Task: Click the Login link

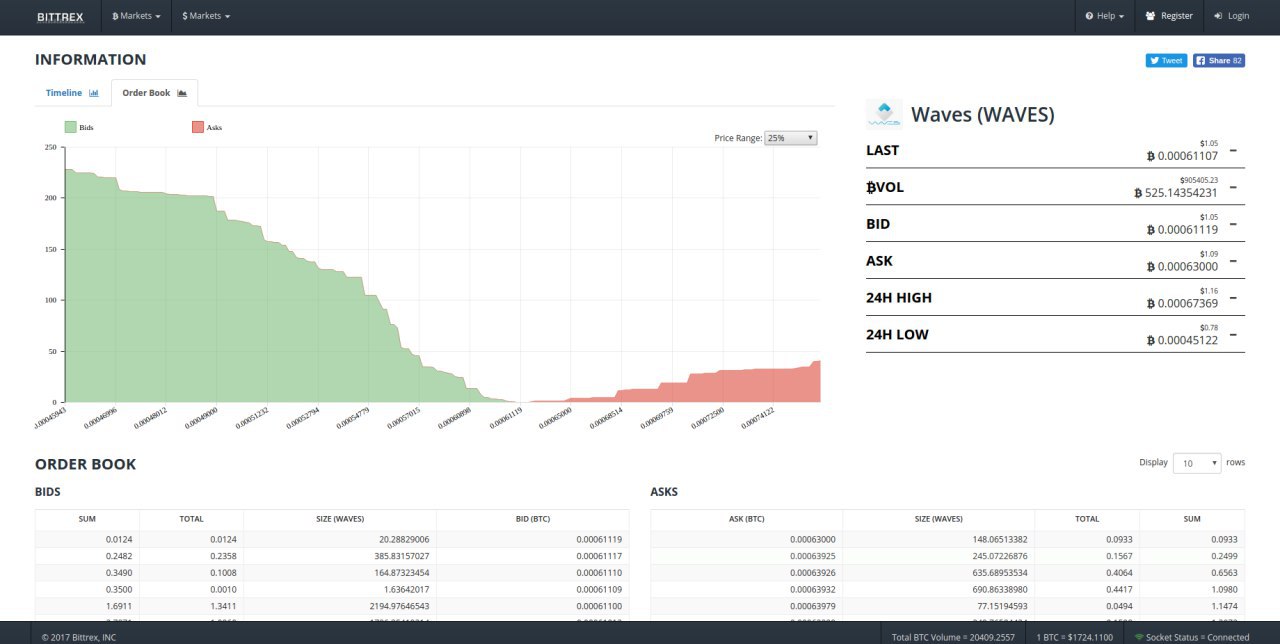Action: (1231, 16)
